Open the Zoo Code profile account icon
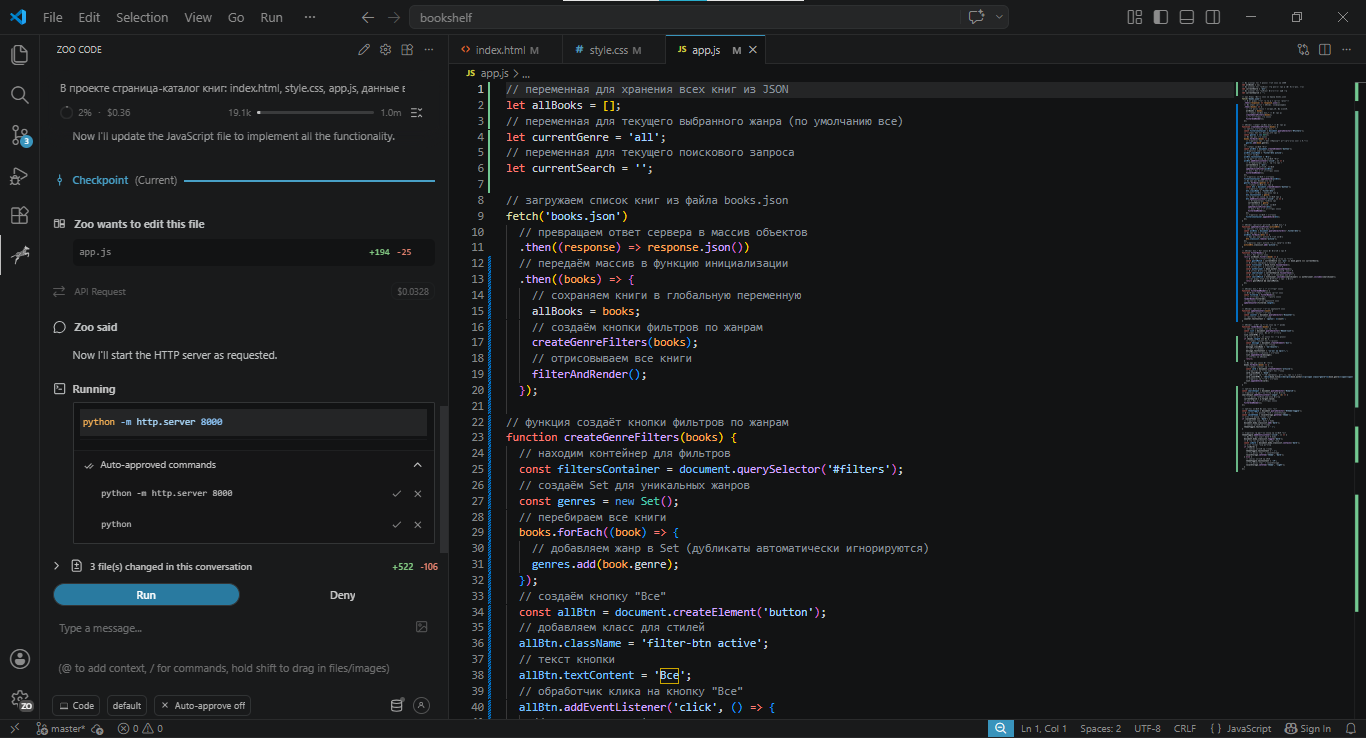The image size is (1366, 738). tap(421, 705)
